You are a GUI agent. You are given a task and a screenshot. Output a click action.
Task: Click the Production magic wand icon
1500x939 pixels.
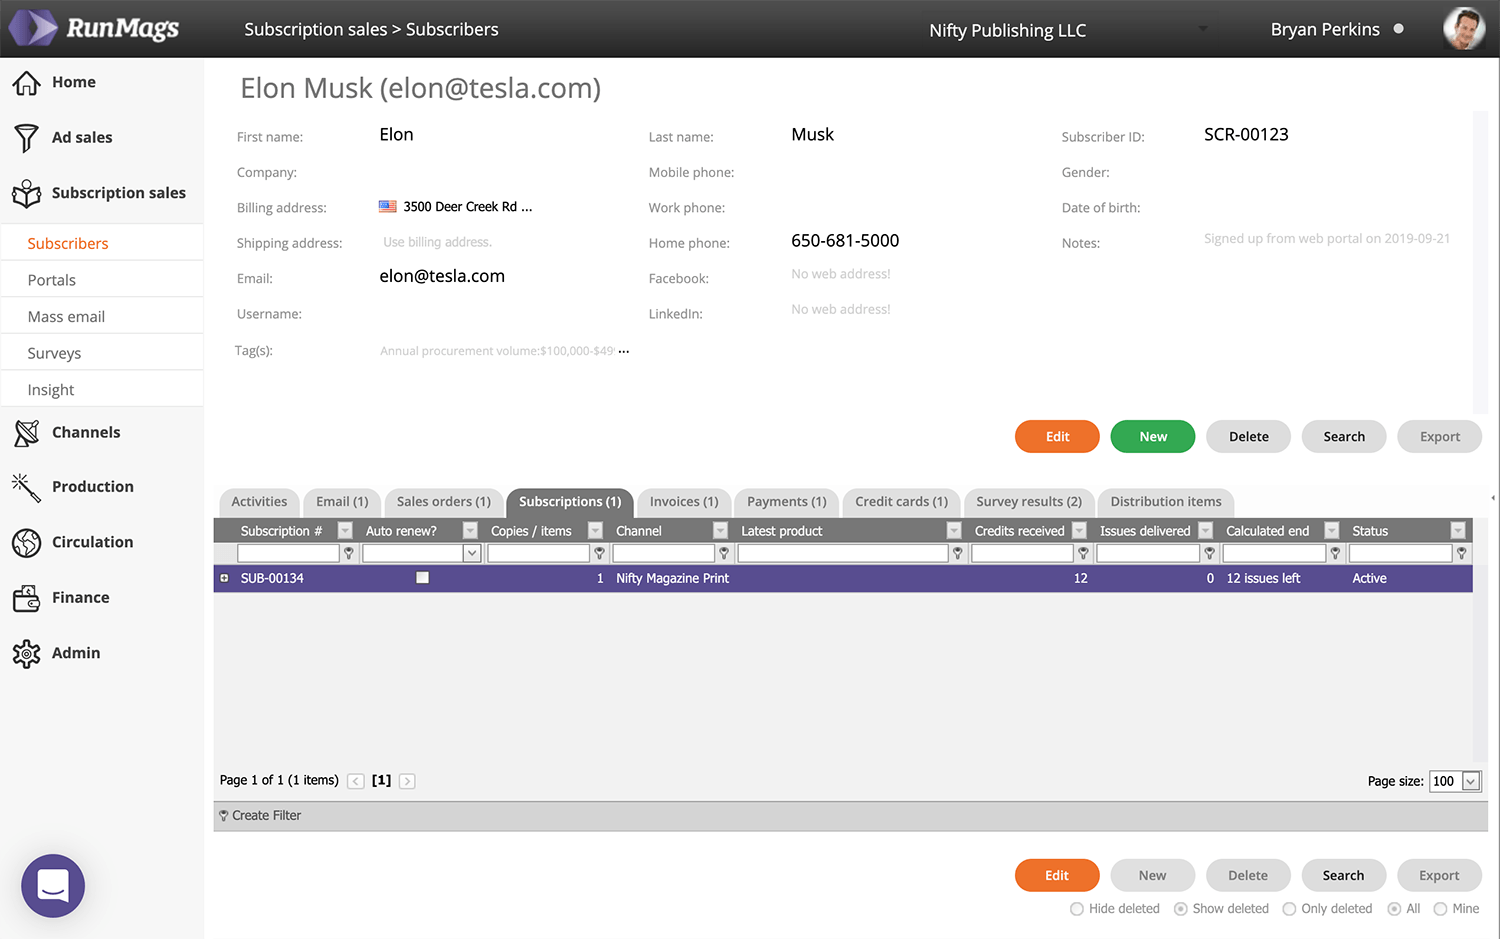pos(27,487)
